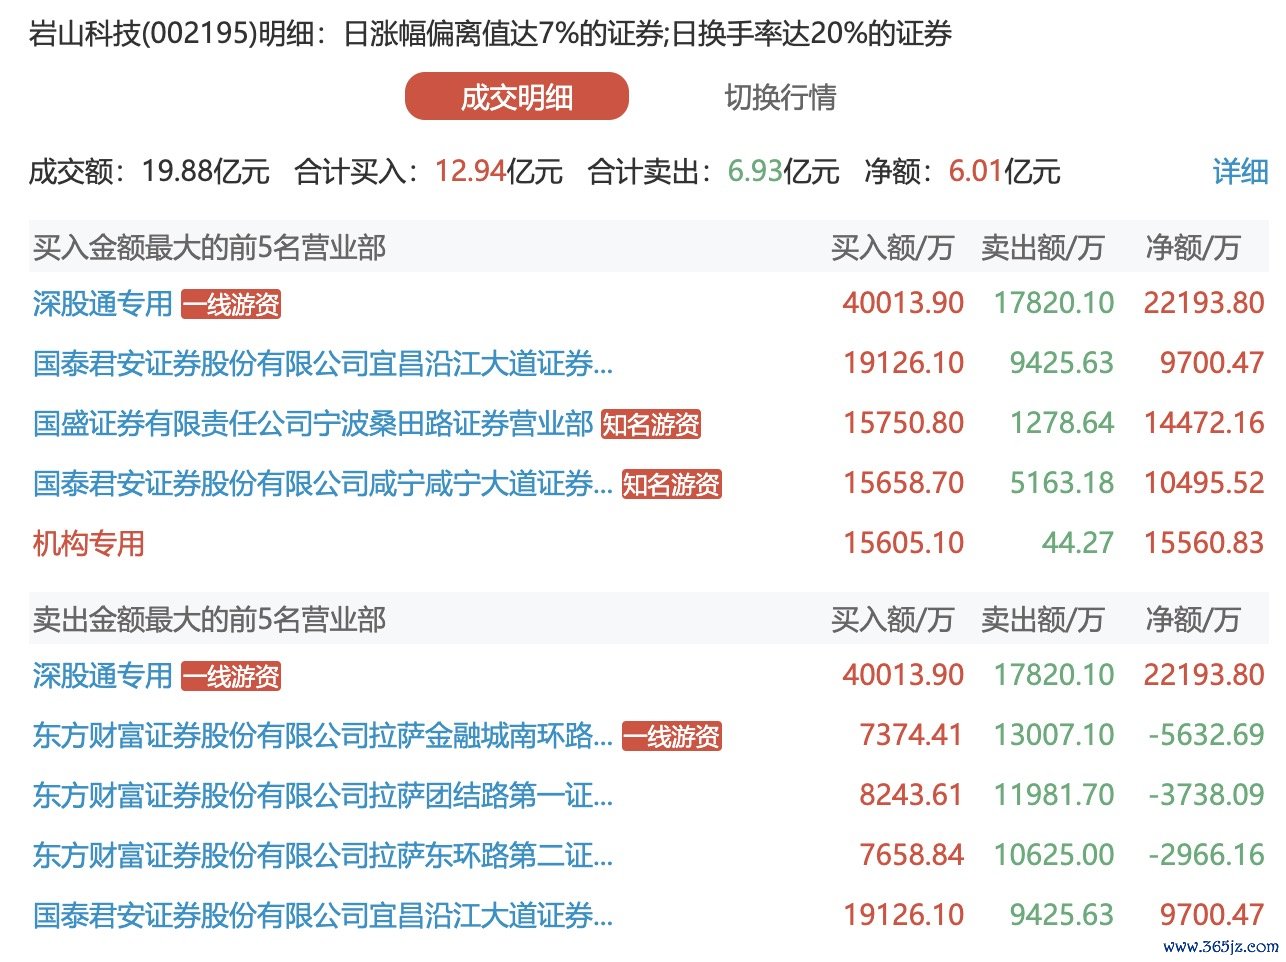The height and width of the screenshot is (962, 1286).
Task: Open the 机构专用 entry
Action: click(x=88, y=543)
